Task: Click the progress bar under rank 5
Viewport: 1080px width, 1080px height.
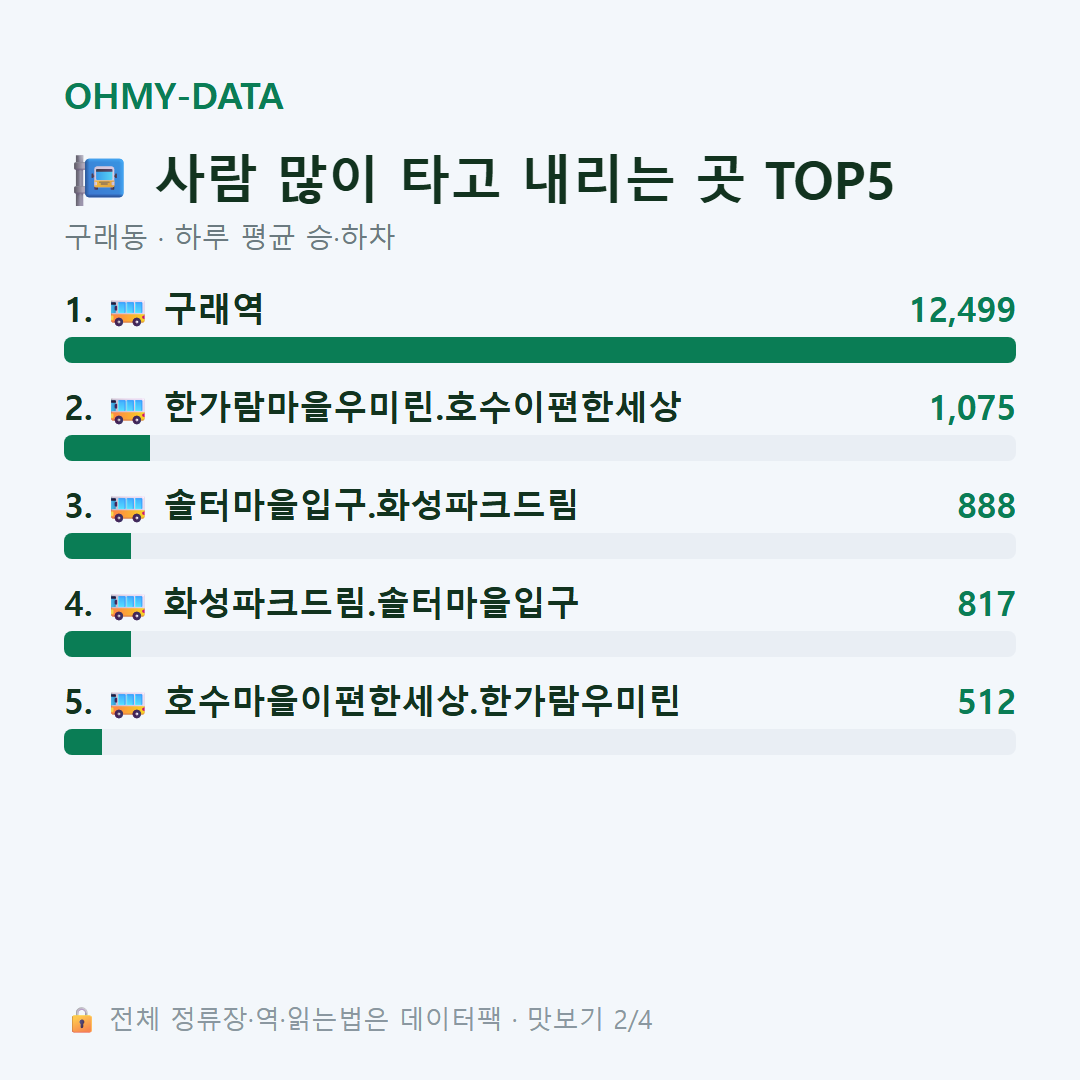Action: point(540,742)
